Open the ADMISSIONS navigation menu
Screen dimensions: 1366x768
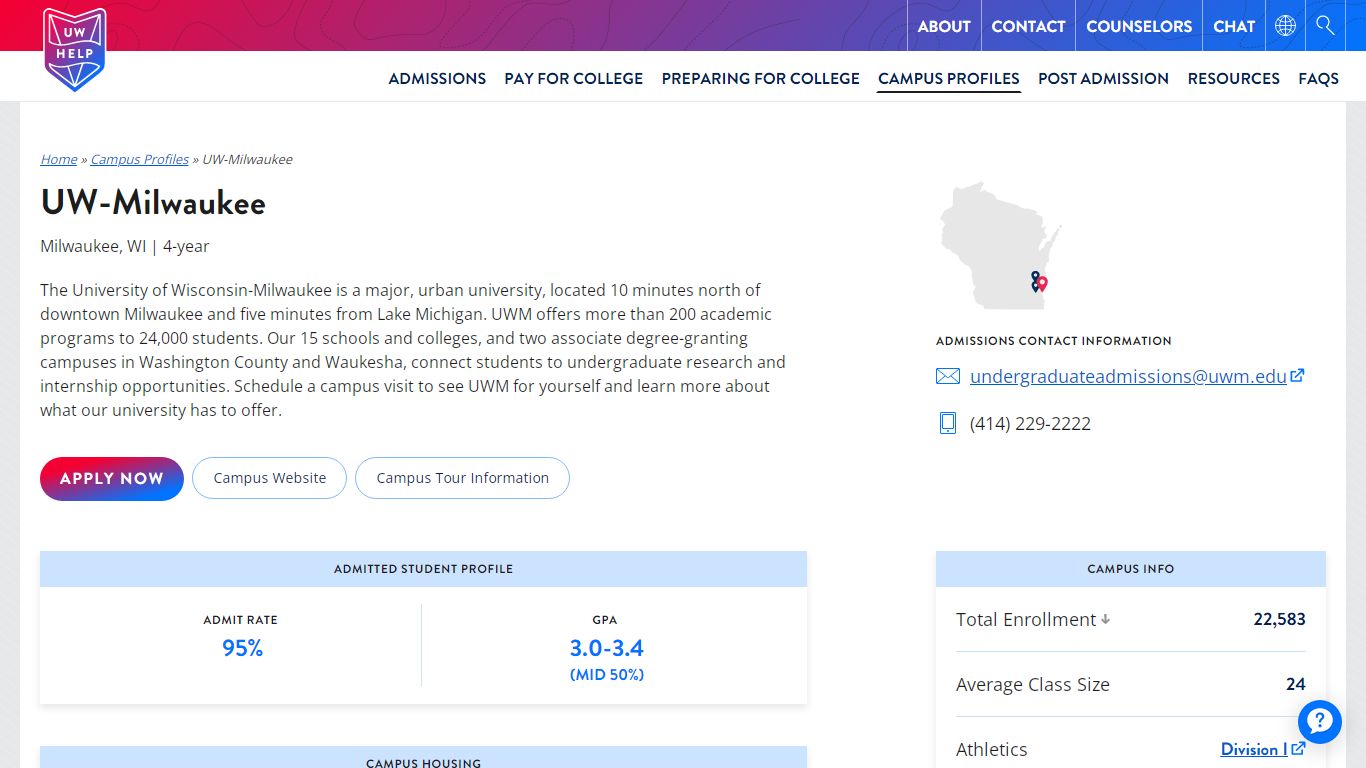tap(437, 78)
